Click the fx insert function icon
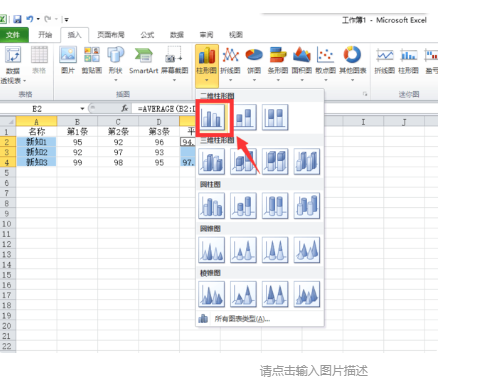Viewport: 481px width, 391px height. [x=125, y=108]
